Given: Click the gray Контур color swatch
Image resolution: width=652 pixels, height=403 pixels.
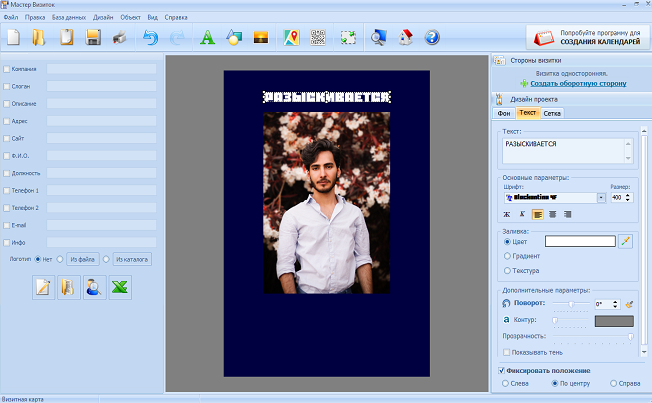Looking at the screenshot, I should [614, 321].
